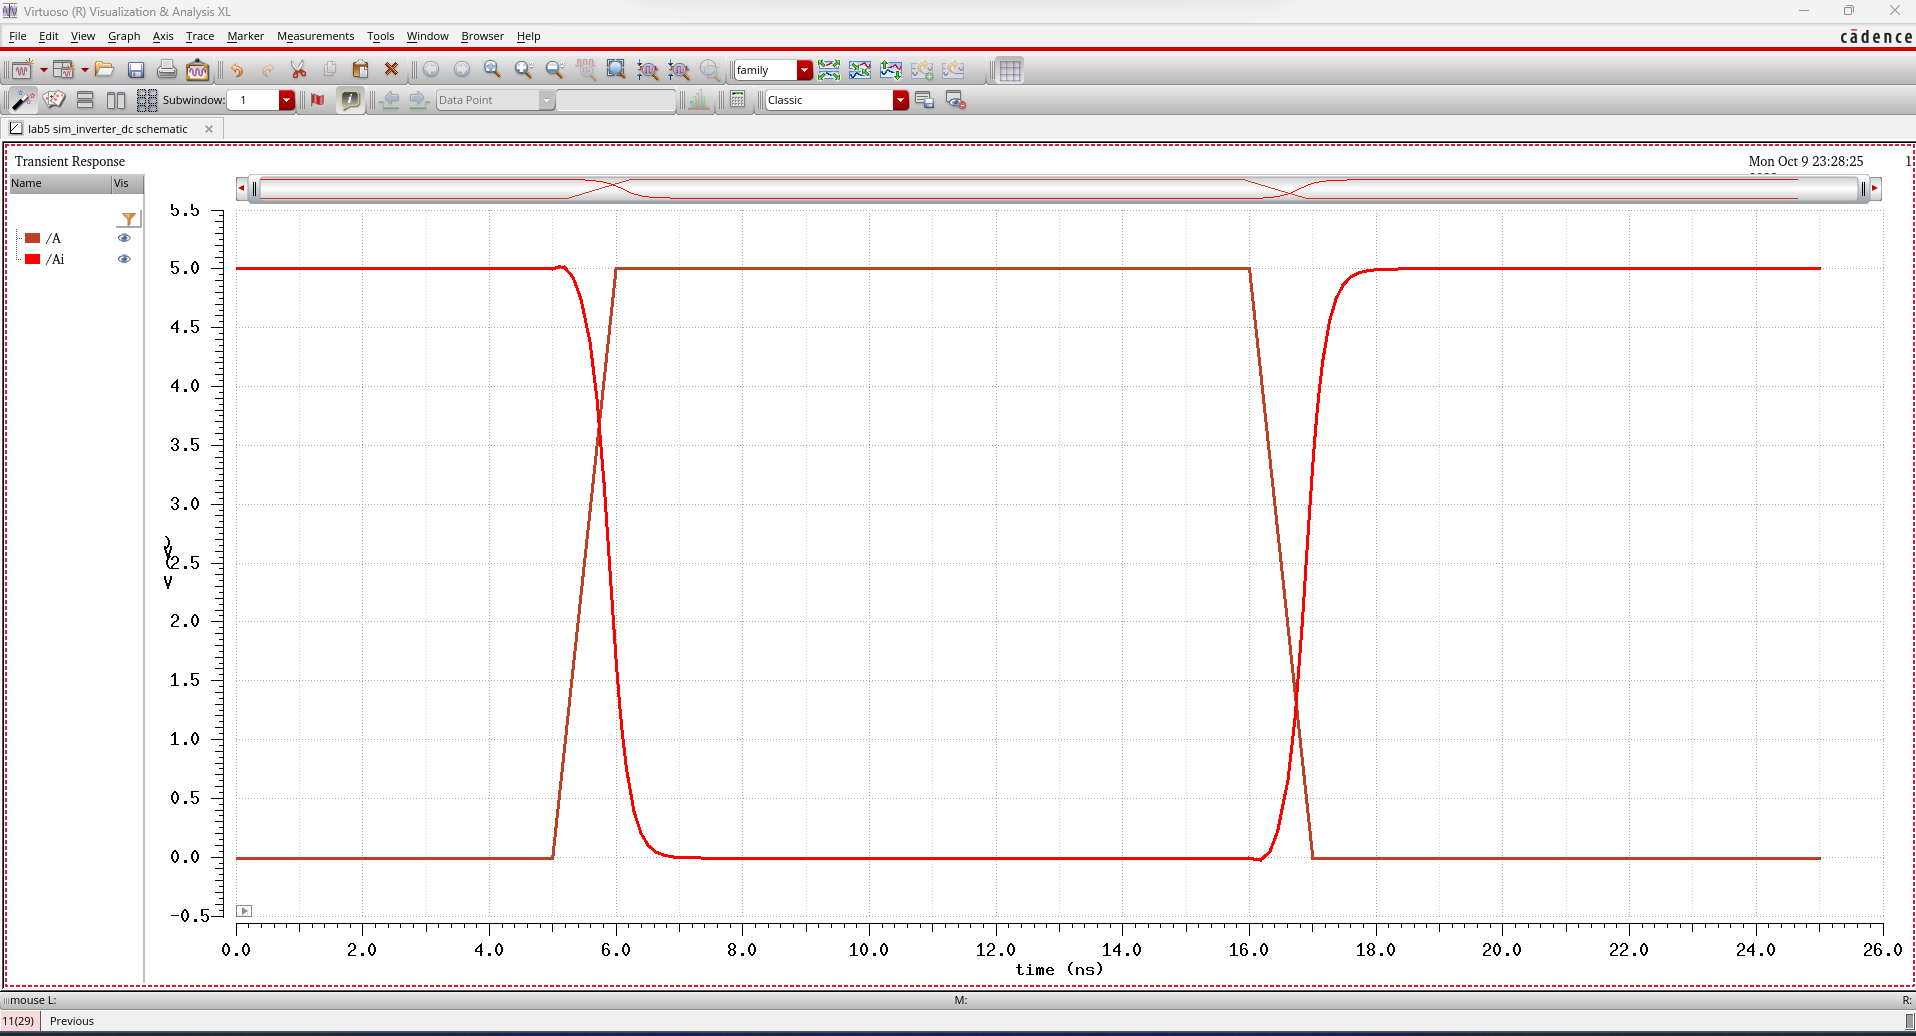Fit graph to window
1916x1036 pixels.
point(617,70)
